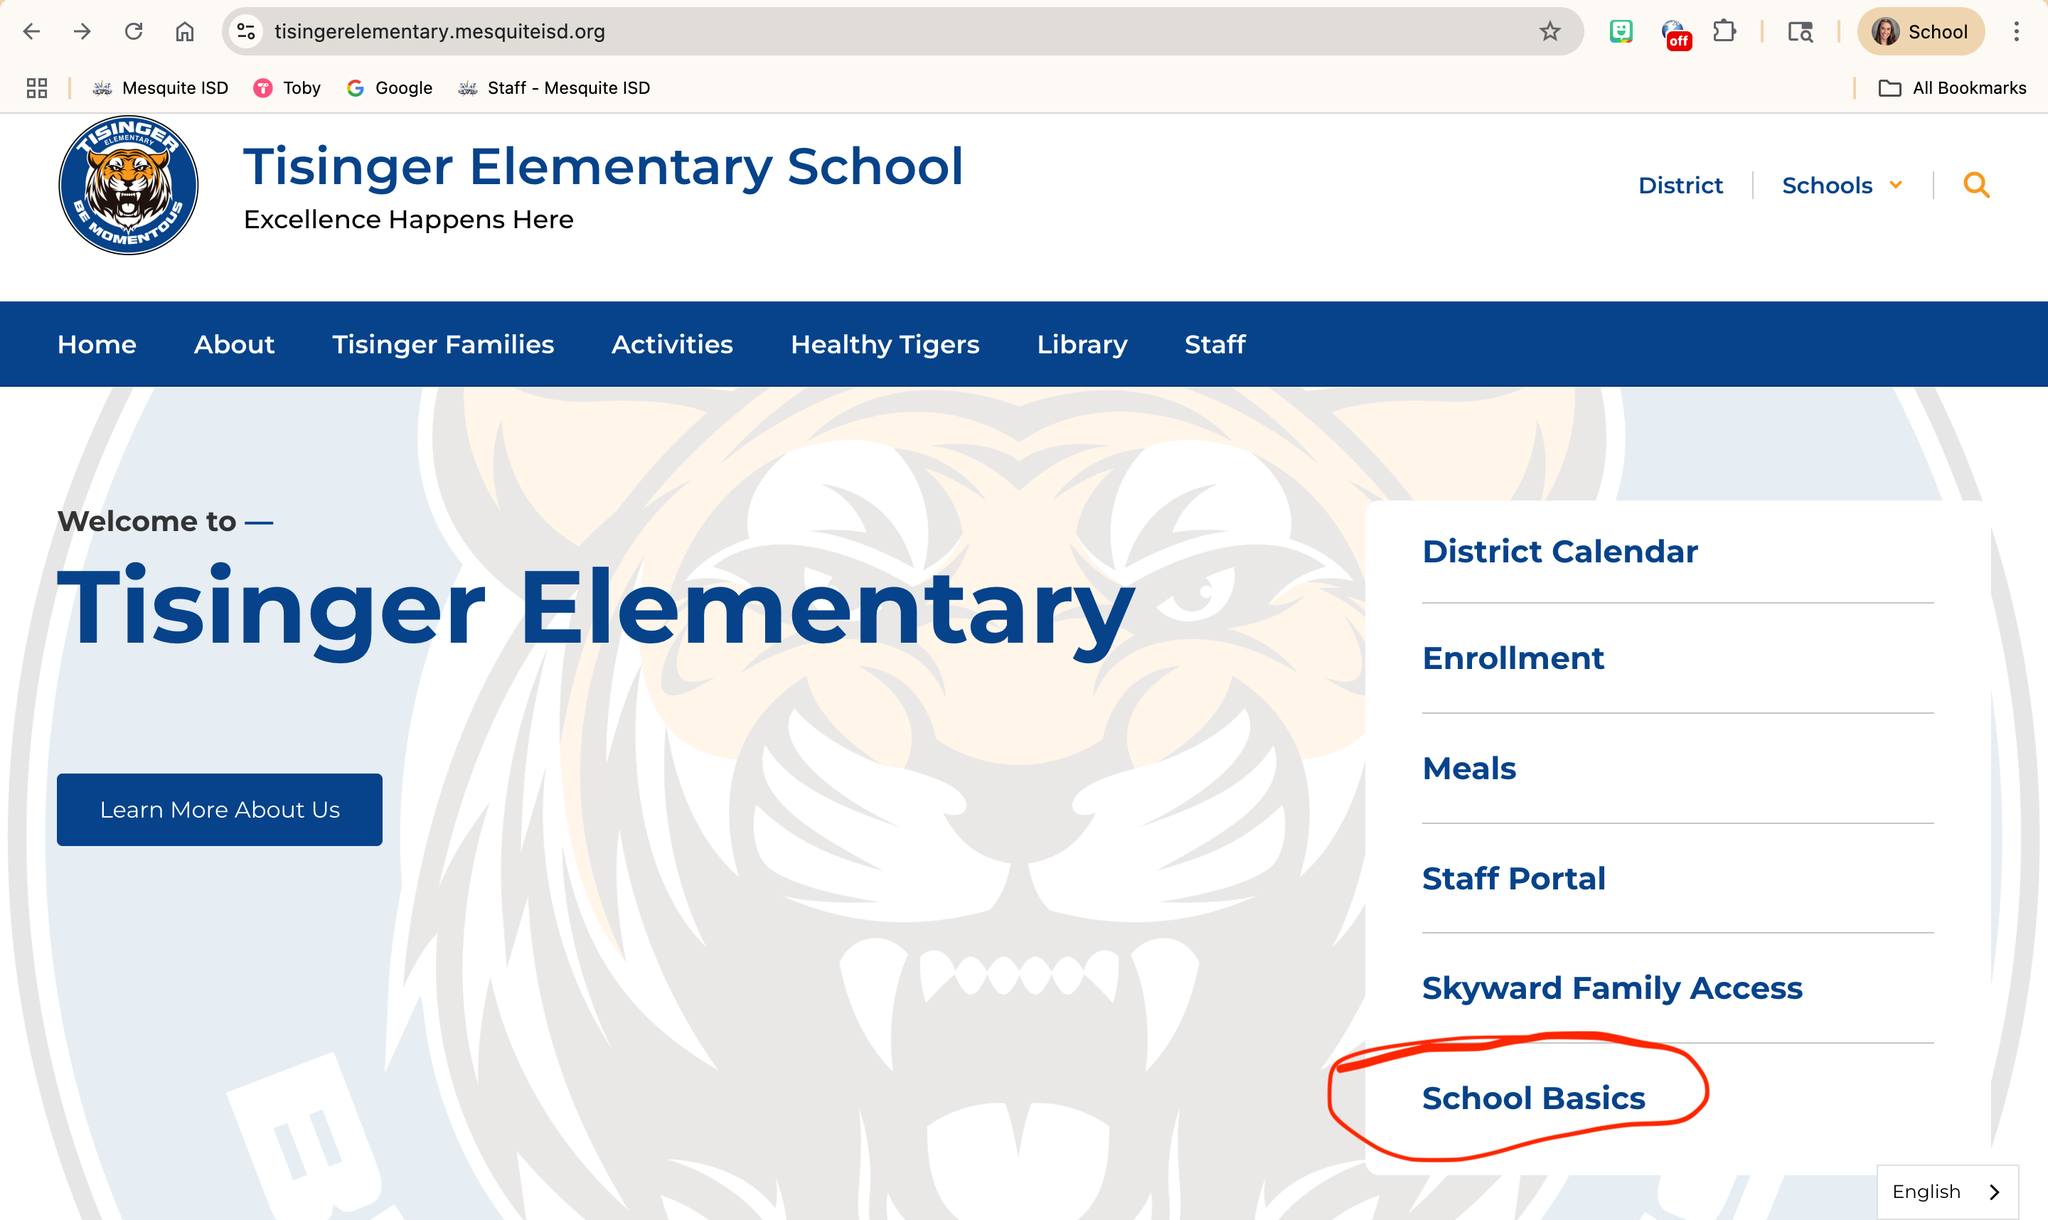Open the Meals quick link
2048x1220 pixels.
(1469, 769)
